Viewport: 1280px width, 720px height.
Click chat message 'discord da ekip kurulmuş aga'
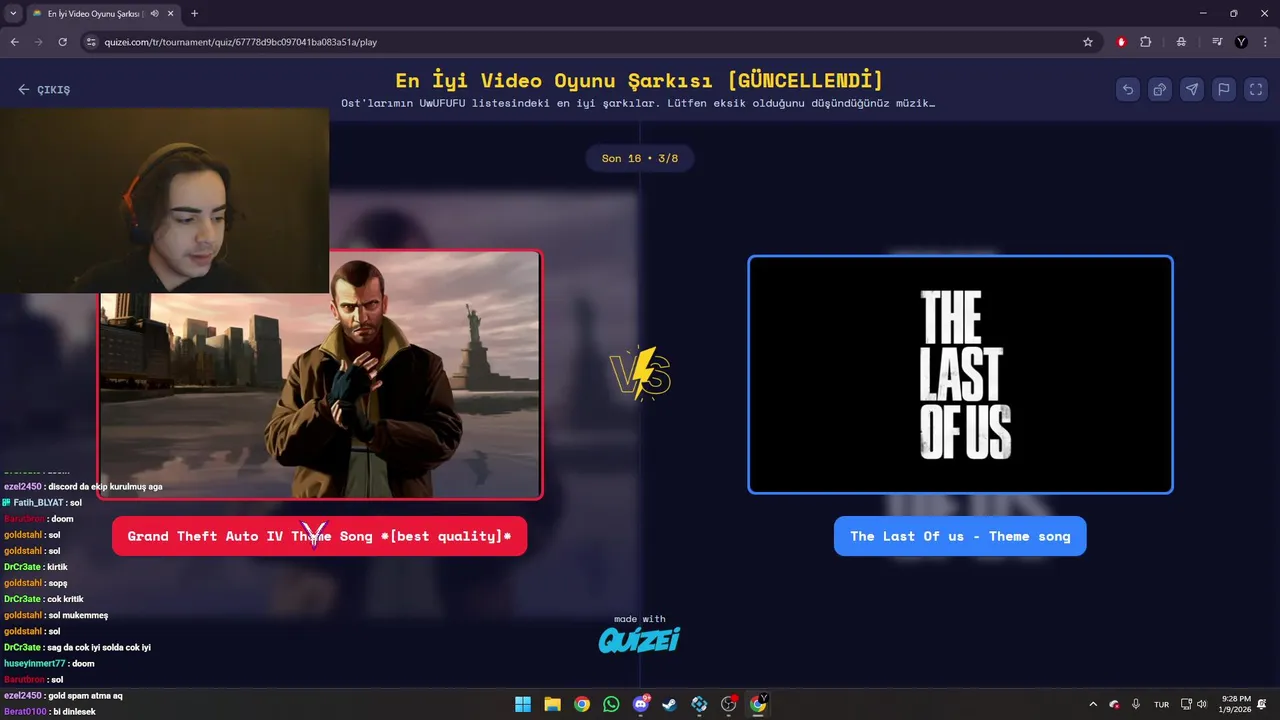pyautogui.click(x=105, y=487)
